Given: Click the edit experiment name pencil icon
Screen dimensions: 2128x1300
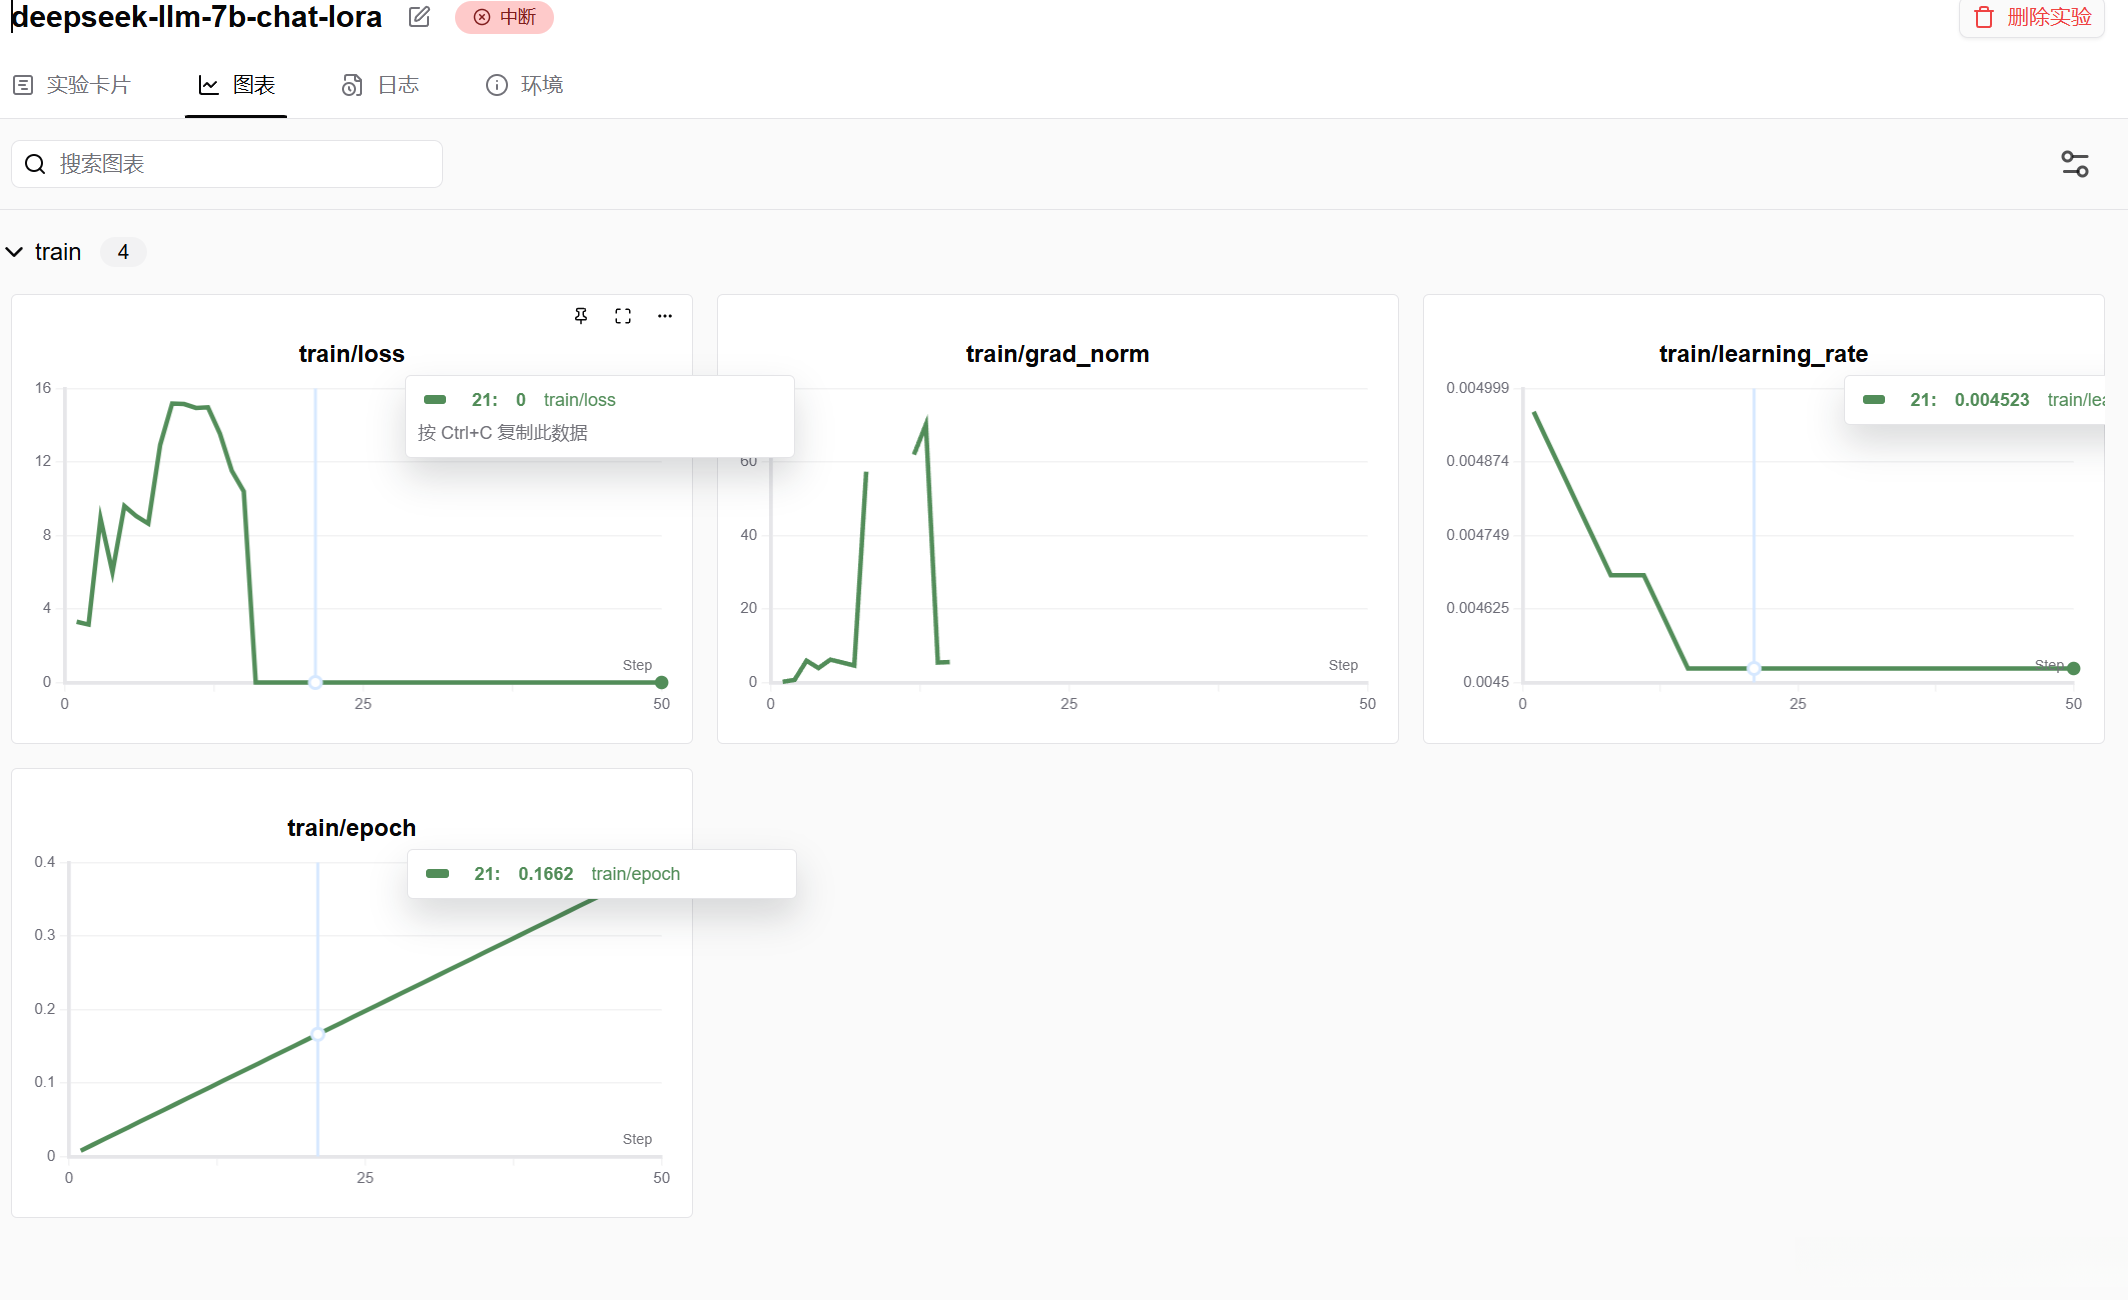Looking at the screenshot, I should [420, 17].
